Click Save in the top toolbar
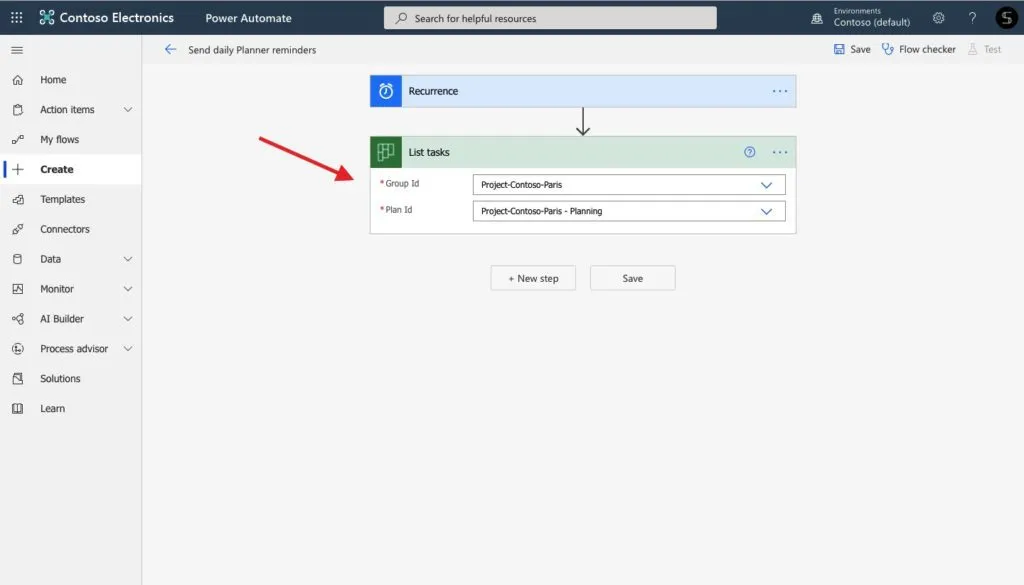 point(852,50)
